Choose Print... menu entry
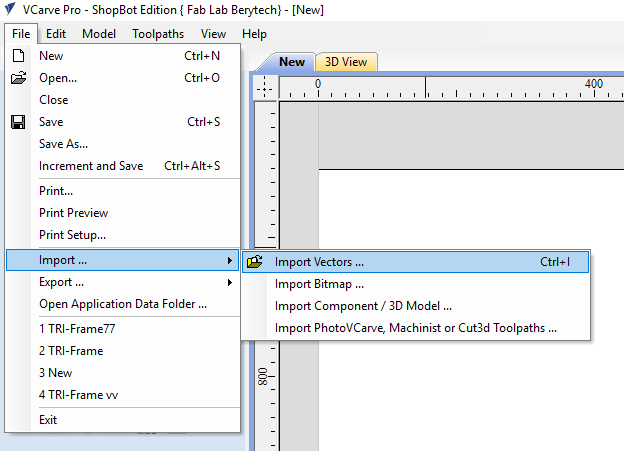This screenshot has height=451, width=624. coord(123,191)
